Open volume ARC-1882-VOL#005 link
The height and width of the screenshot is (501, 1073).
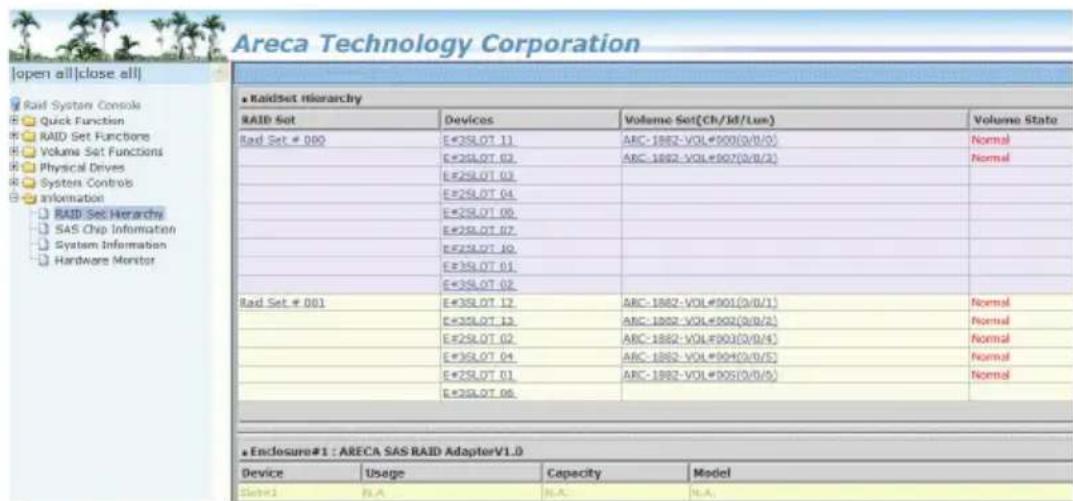[701, 375]
